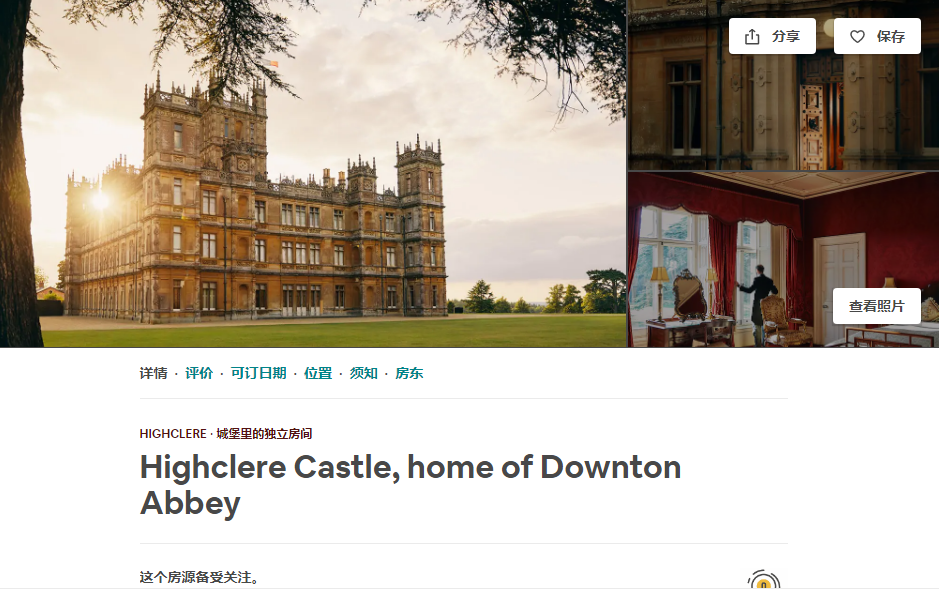Open red bedroom interior photo
Image resolution: width=939 pixels, height=600 pixels.
(784, 259)
